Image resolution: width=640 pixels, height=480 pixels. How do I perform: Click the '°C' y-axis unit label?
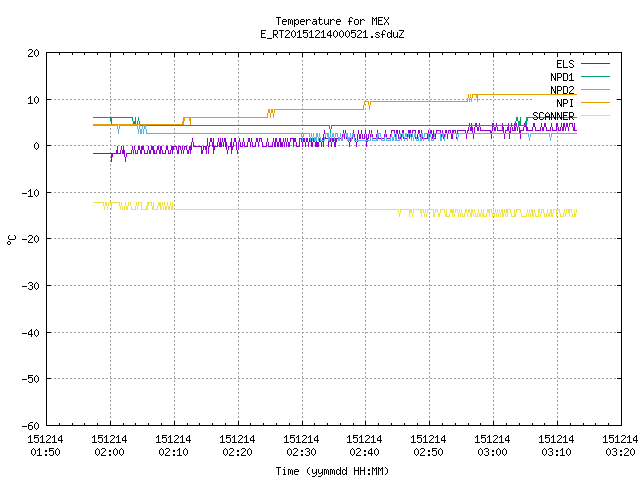12,240
